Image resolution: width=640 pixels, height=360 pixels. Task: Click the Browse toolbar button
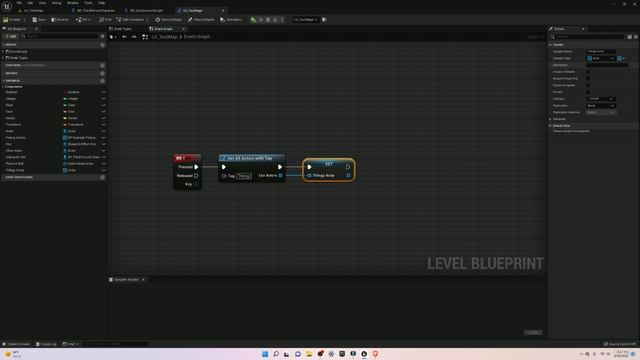pos(60,20)
